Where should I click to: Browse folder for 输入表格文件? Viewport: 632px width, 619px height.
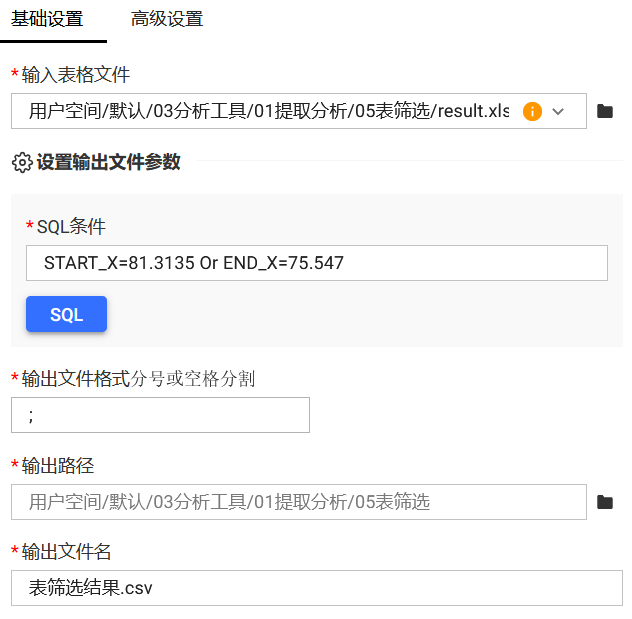click(605, 111)
